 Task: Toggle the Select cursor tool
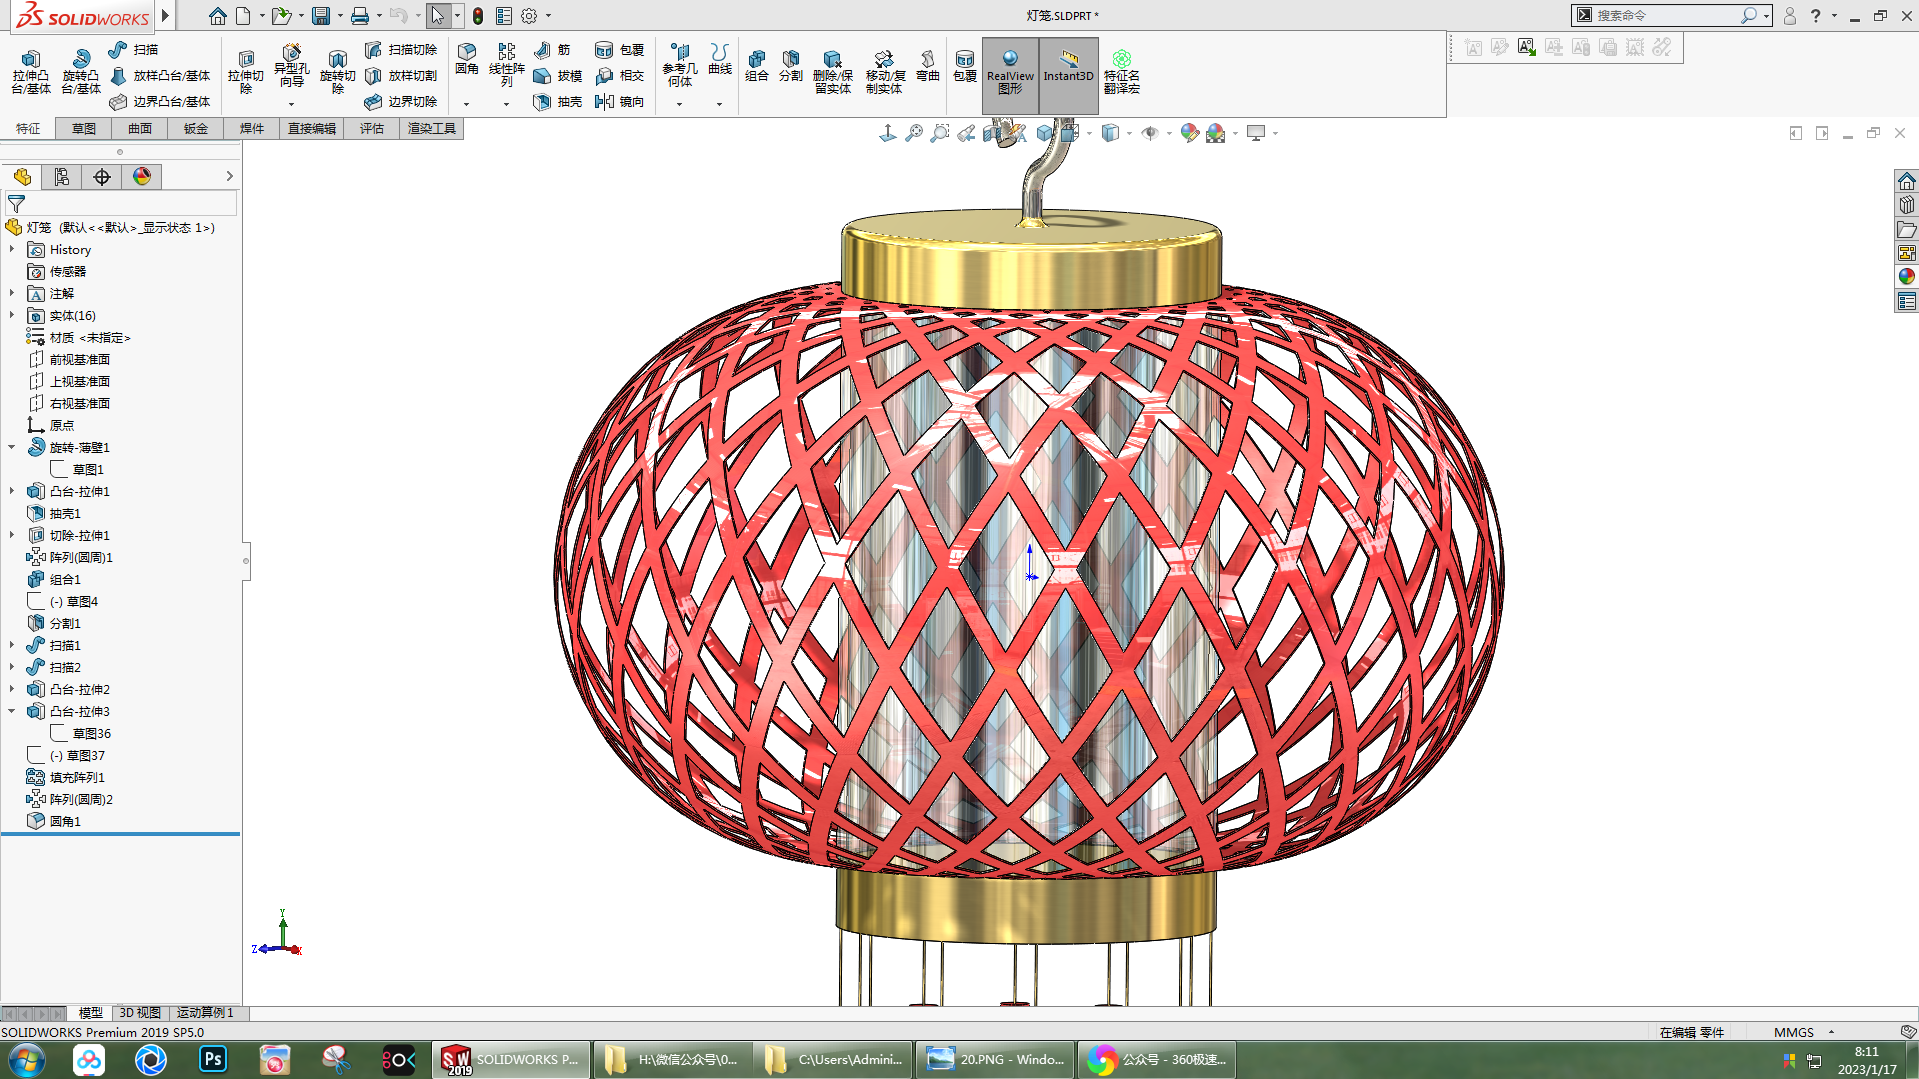point(437,16)
